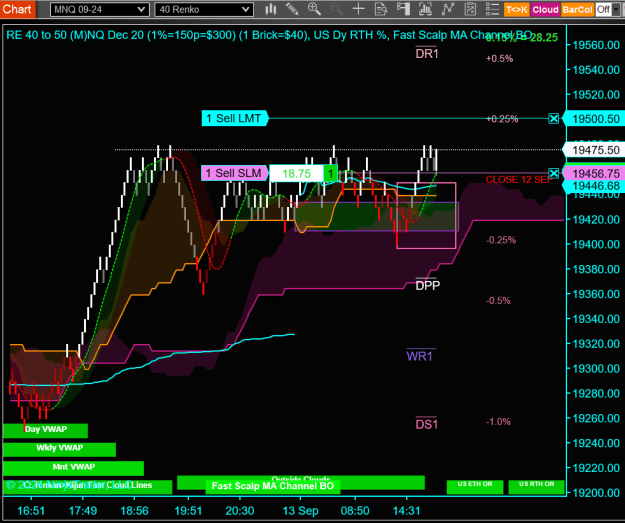
Task: Click the -1.0% percent level label
Action: (x=498, y=422)
